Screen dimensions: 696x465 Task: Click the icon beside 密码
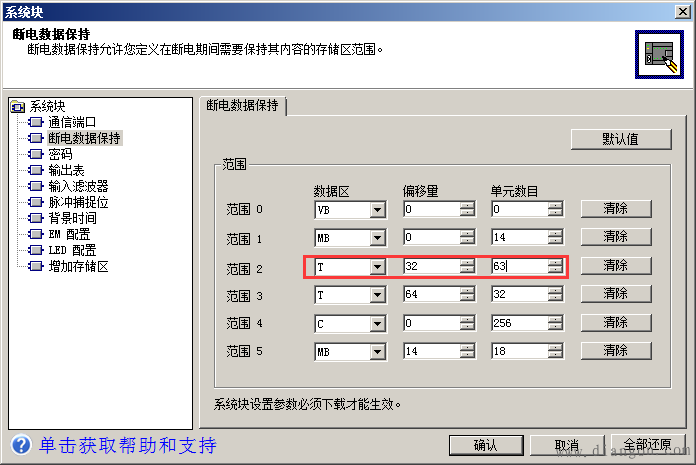coord(36,154)
